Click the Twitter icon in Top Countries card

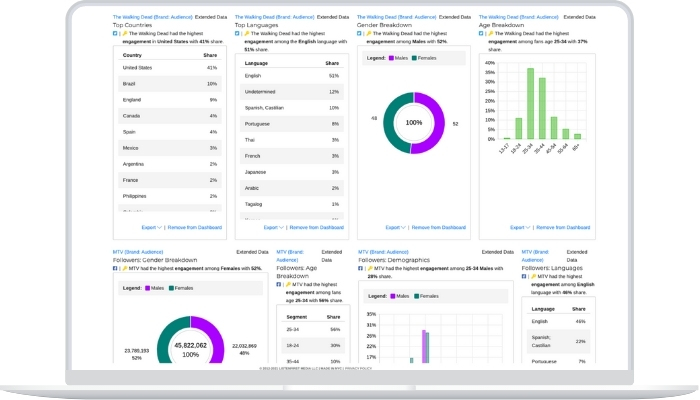point(115,33)
